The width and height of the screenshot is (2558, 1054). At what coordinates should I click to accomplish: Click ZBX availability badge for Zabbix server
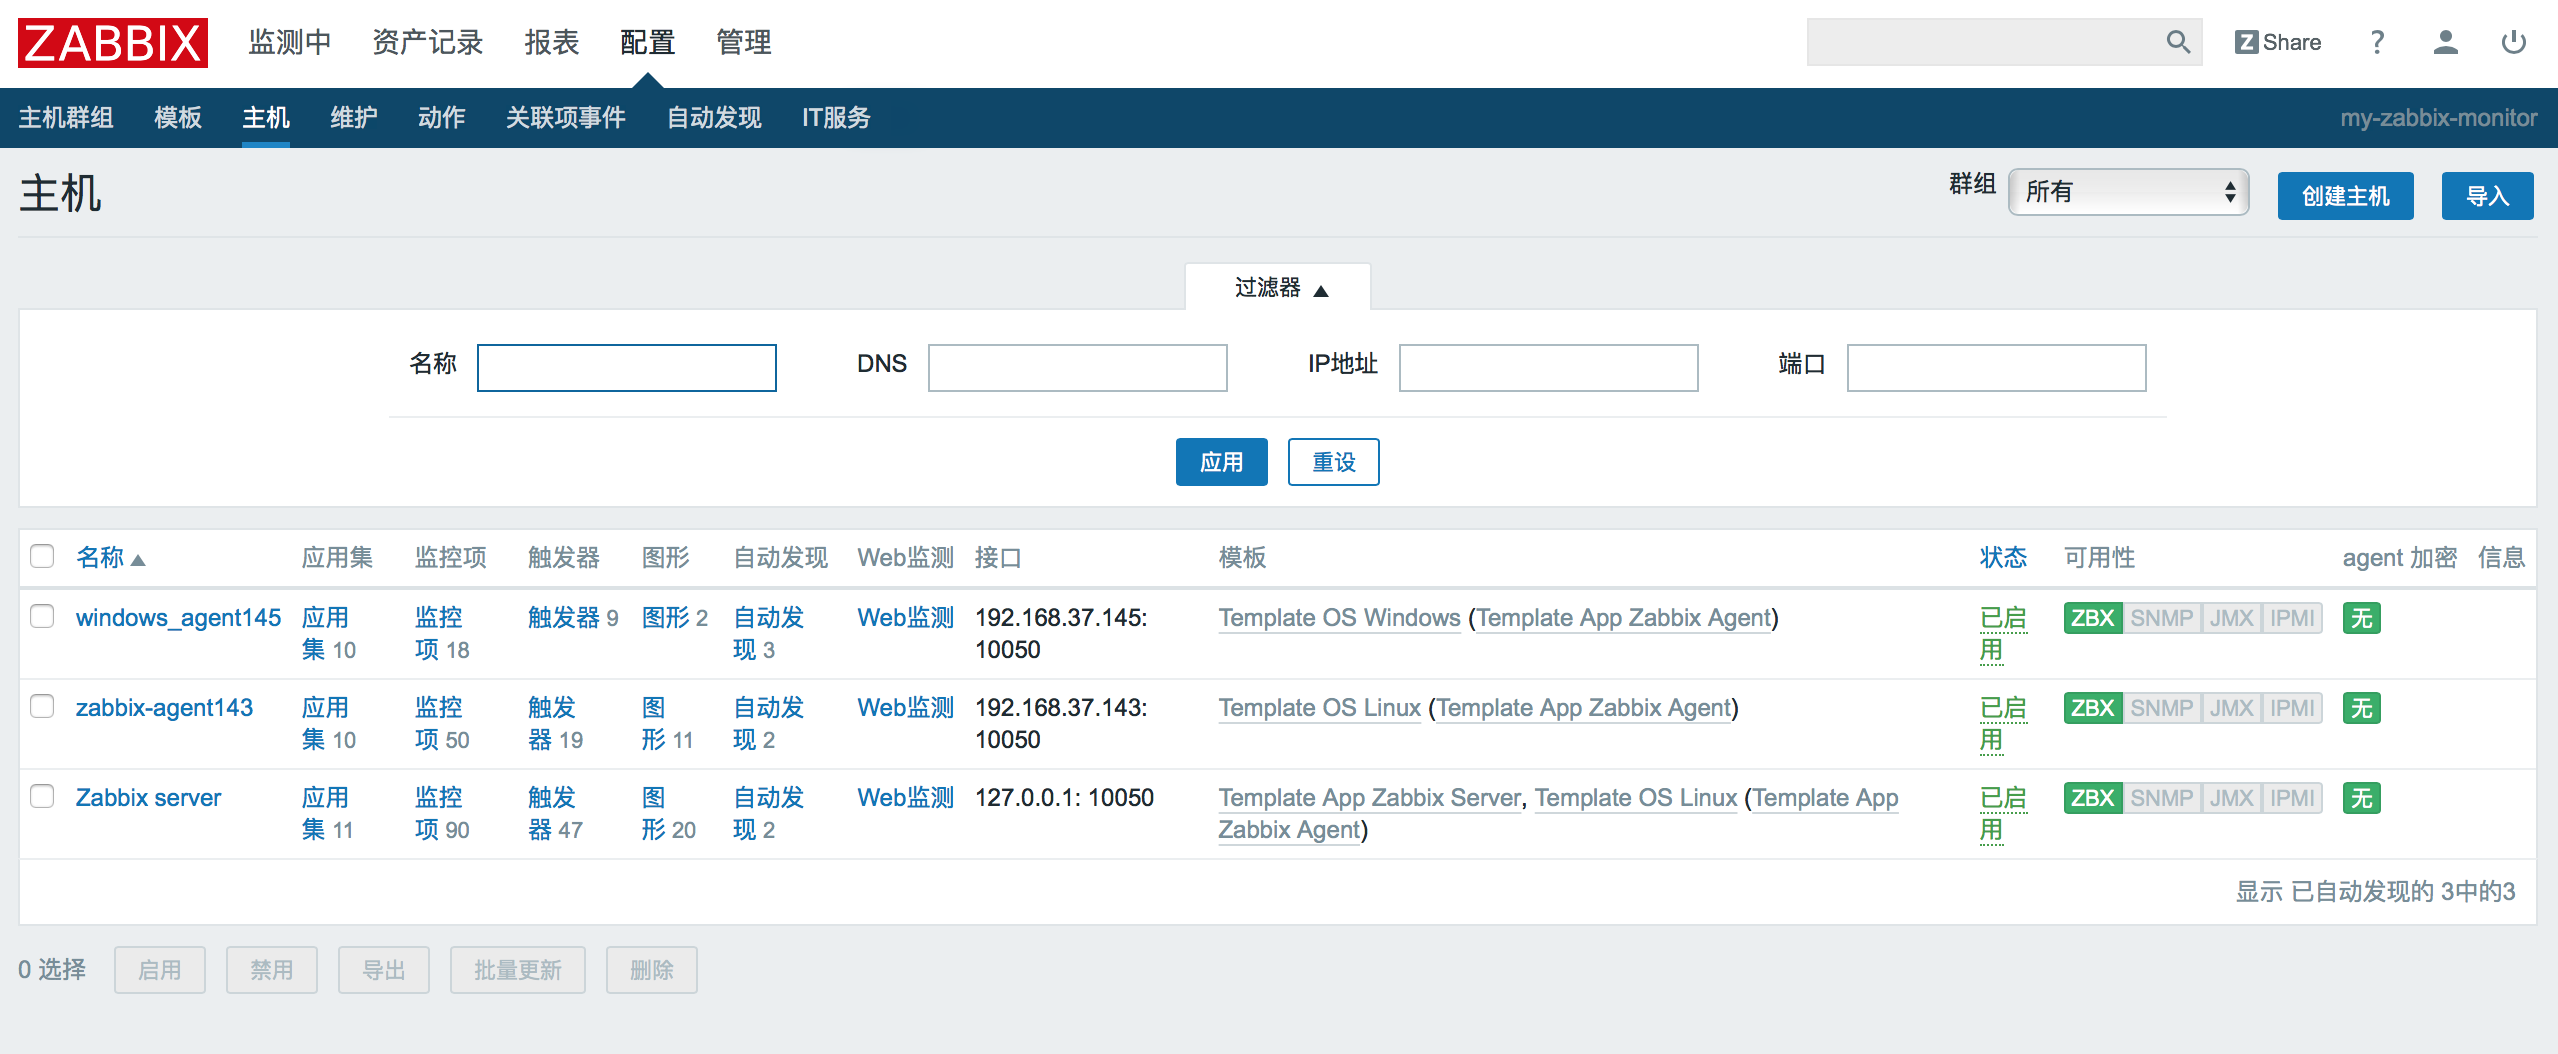[x=2092, y=798]
